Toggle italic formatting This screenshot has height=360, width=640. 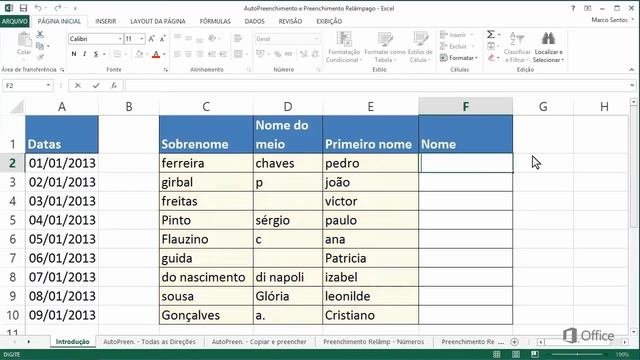pyautogui.click(x=84, y=54)
